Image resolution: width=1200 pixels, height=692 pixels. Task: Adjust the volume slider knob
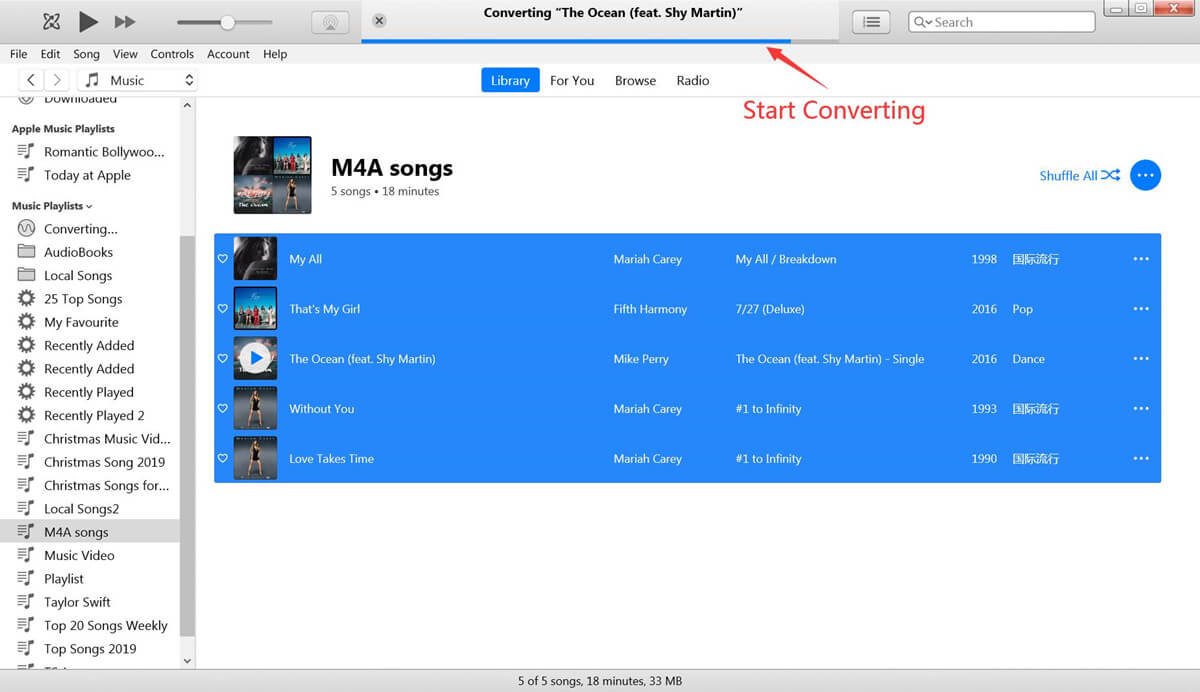[x=228, y=22]
